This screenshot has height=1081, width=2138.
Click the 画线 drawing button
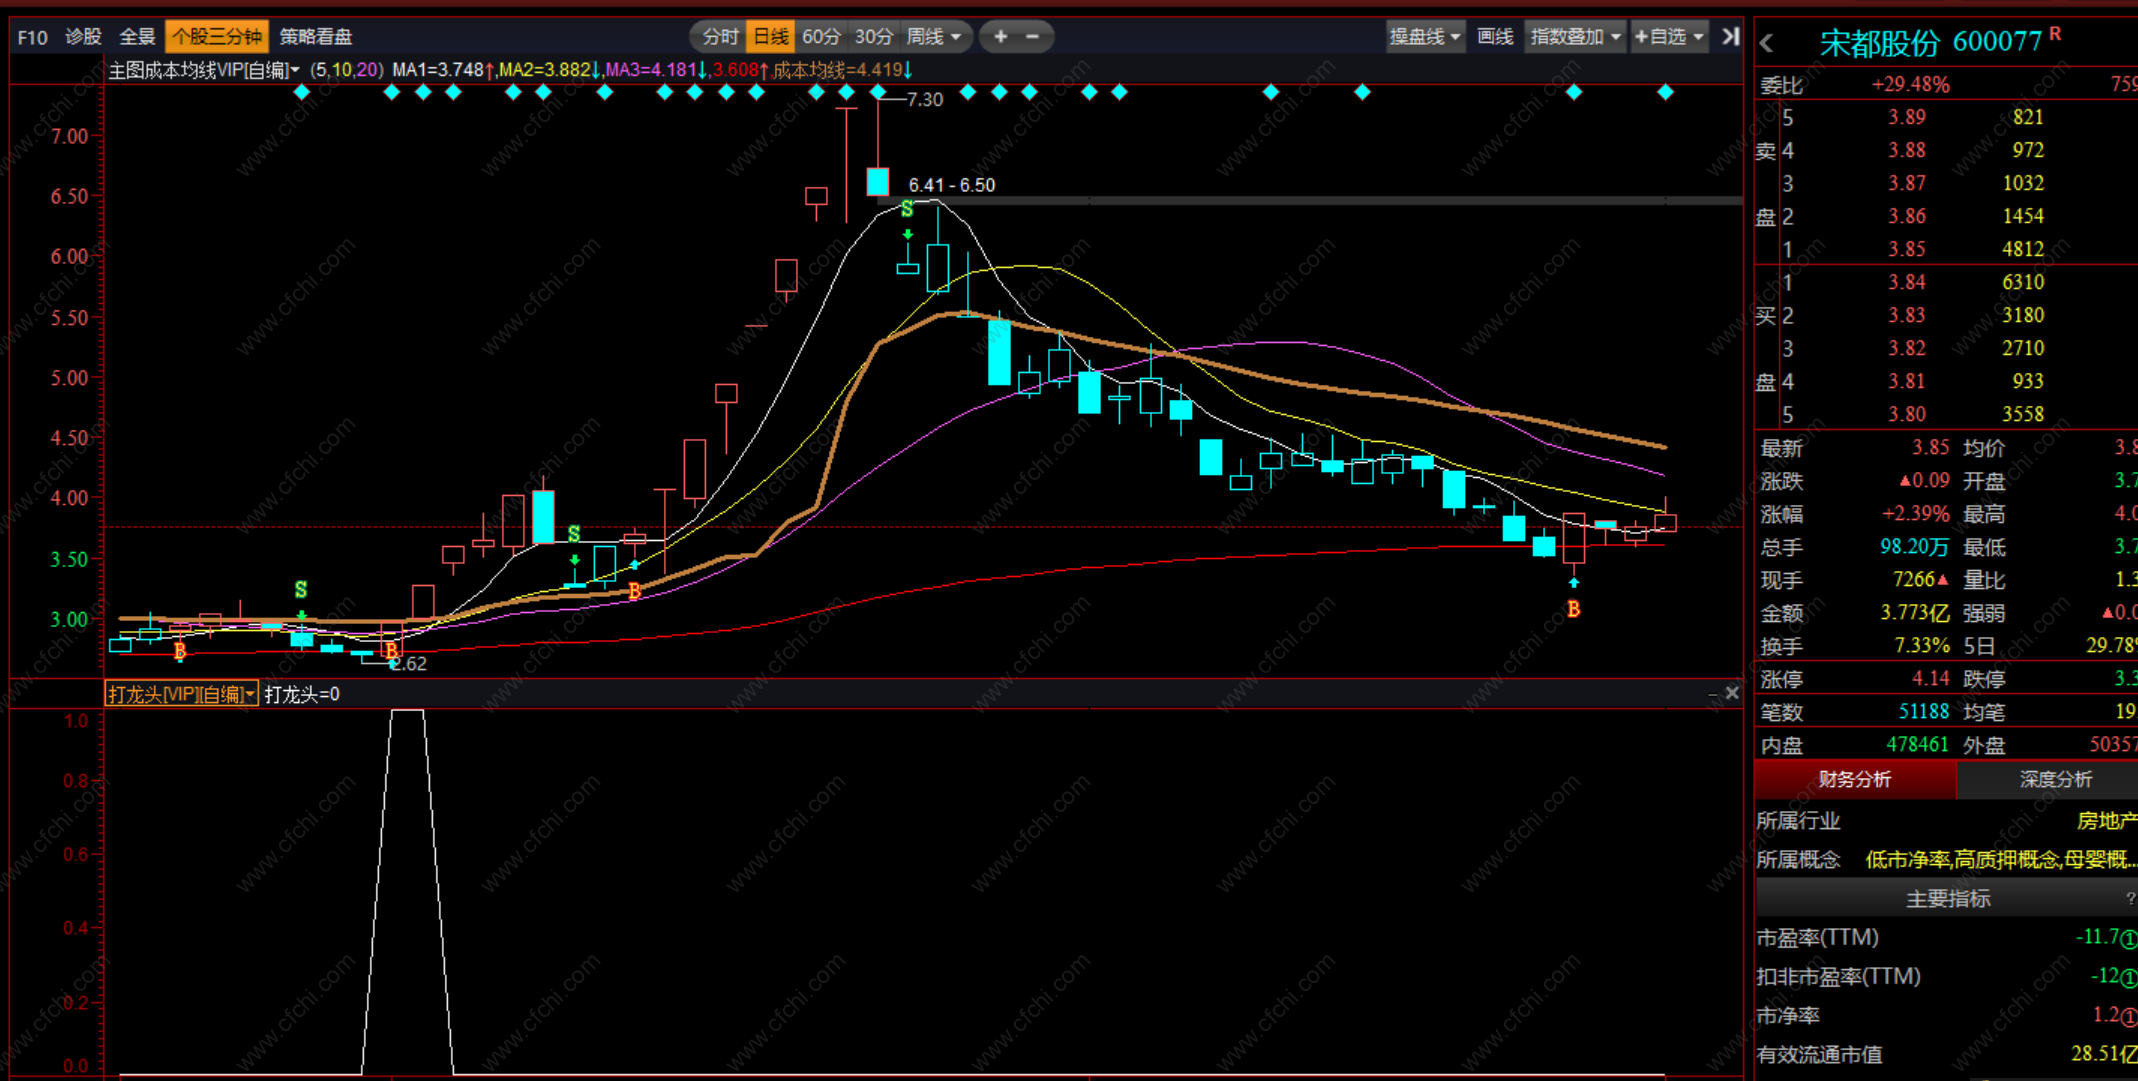tap(1495, 37)
